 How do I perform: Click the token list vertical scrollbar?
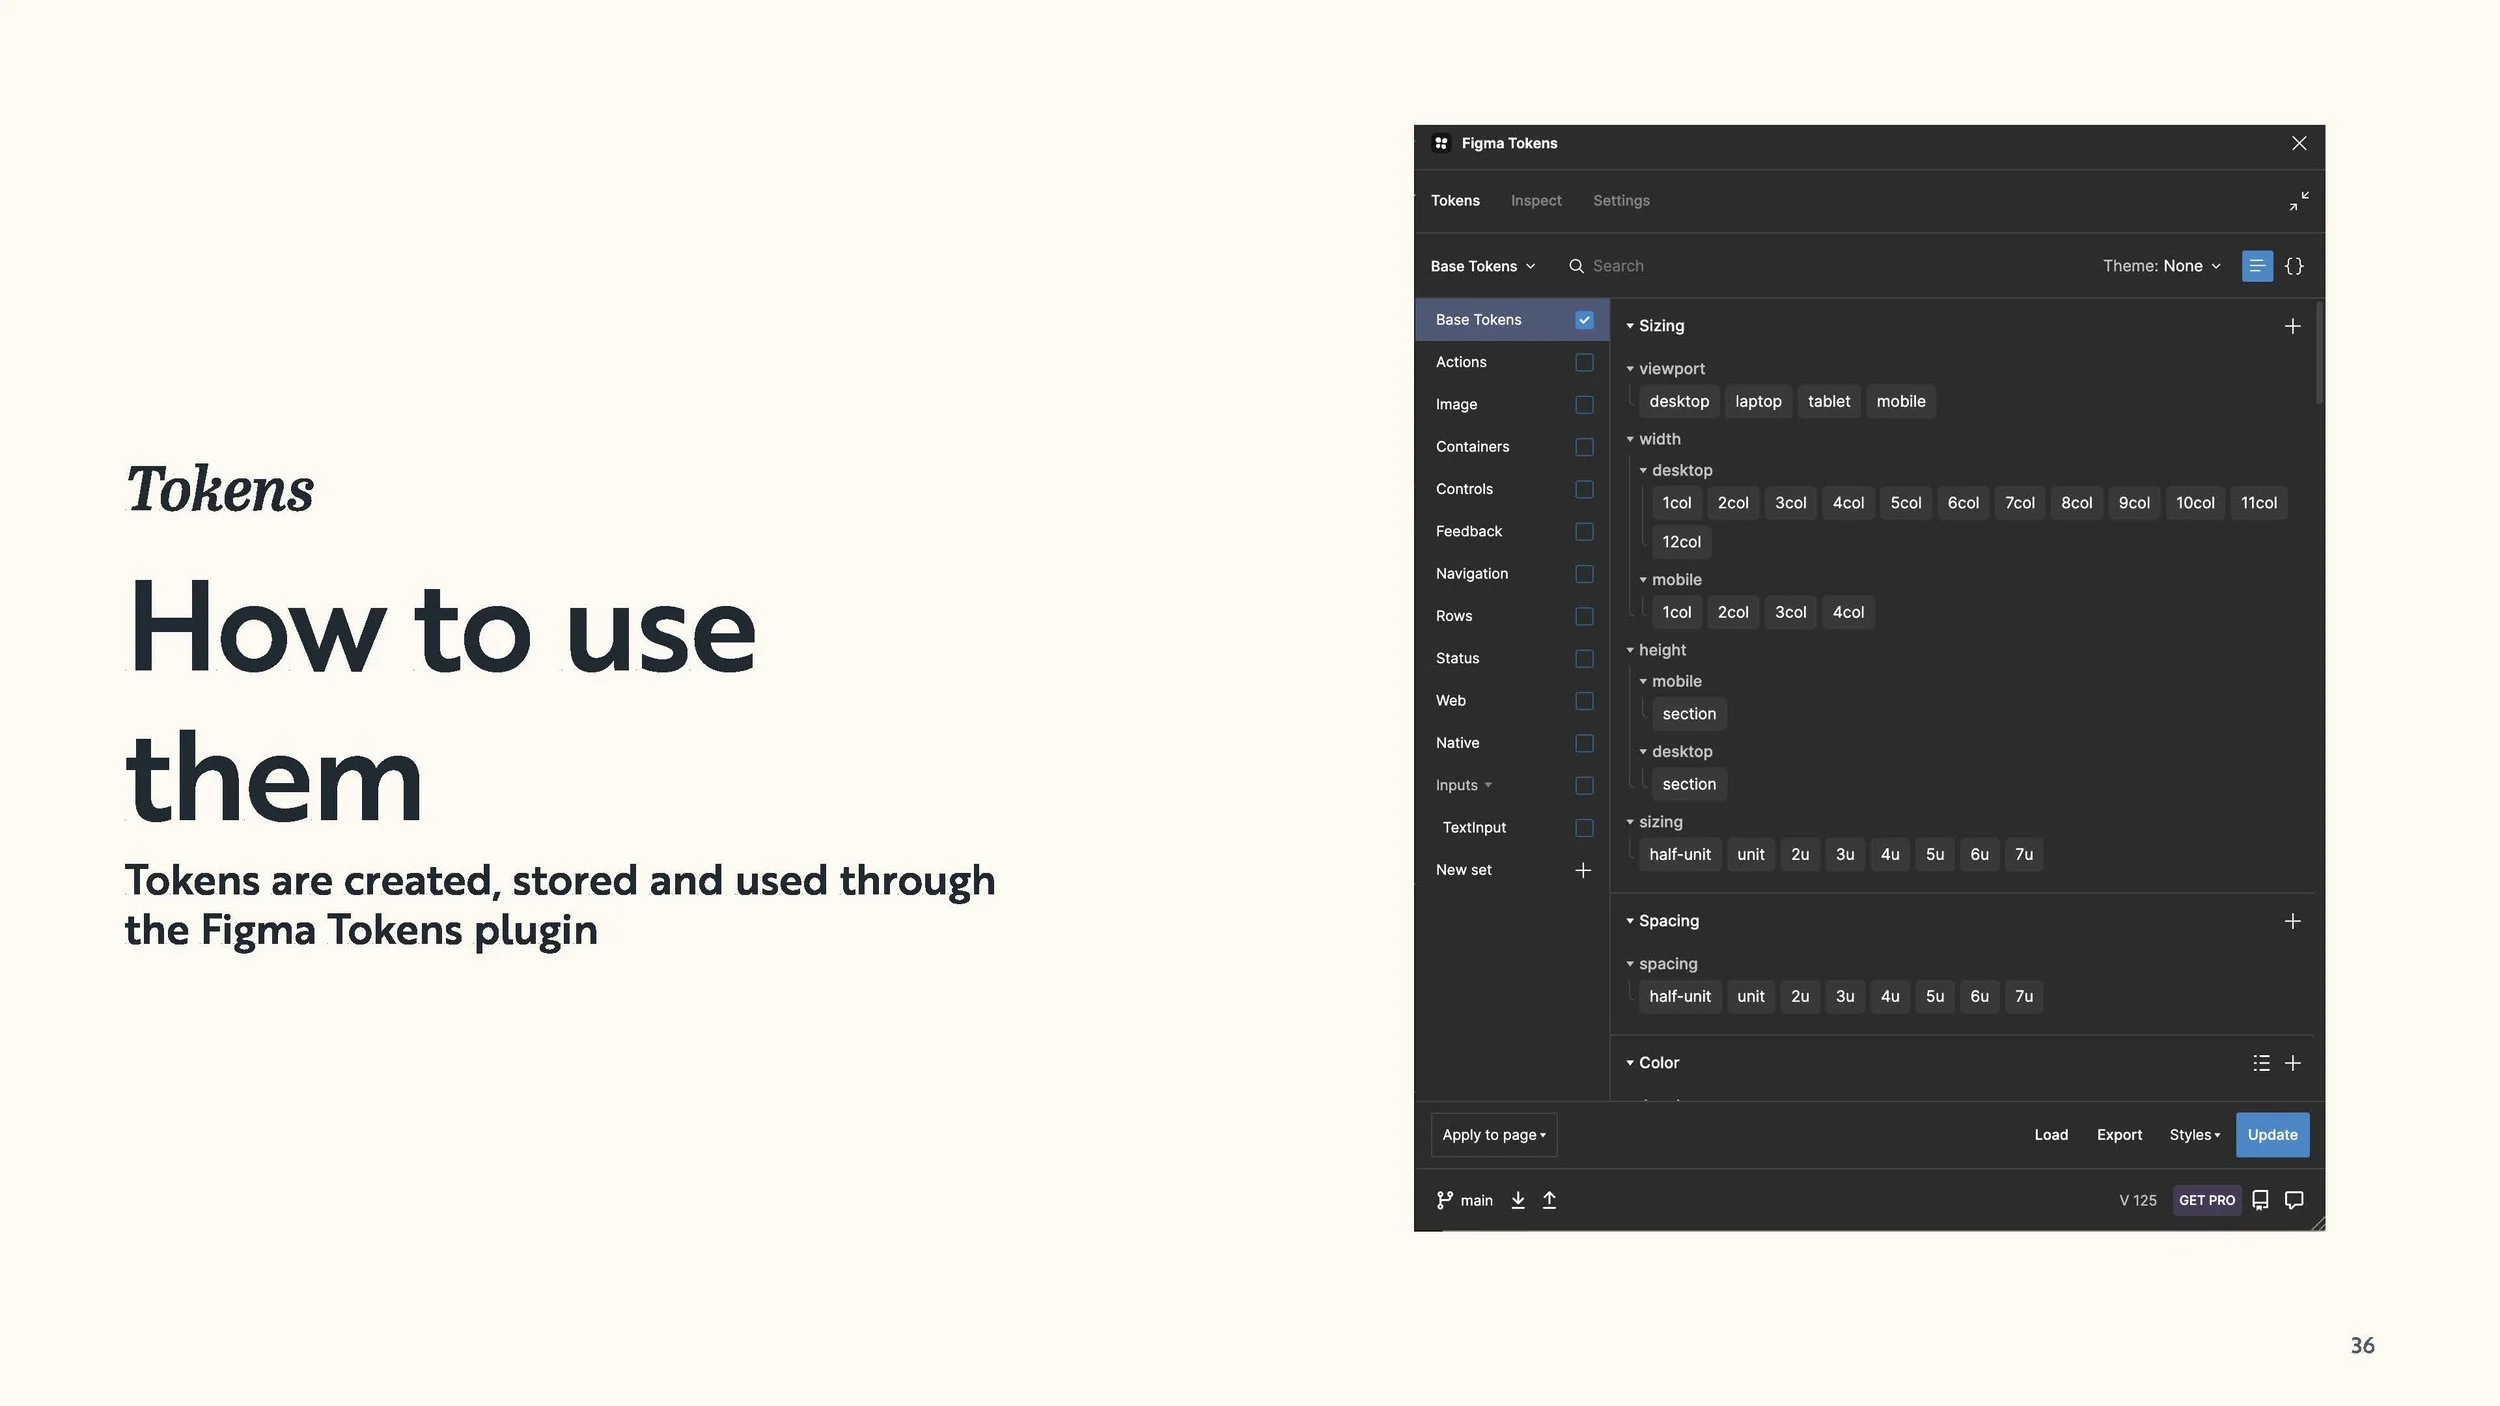2319,353
